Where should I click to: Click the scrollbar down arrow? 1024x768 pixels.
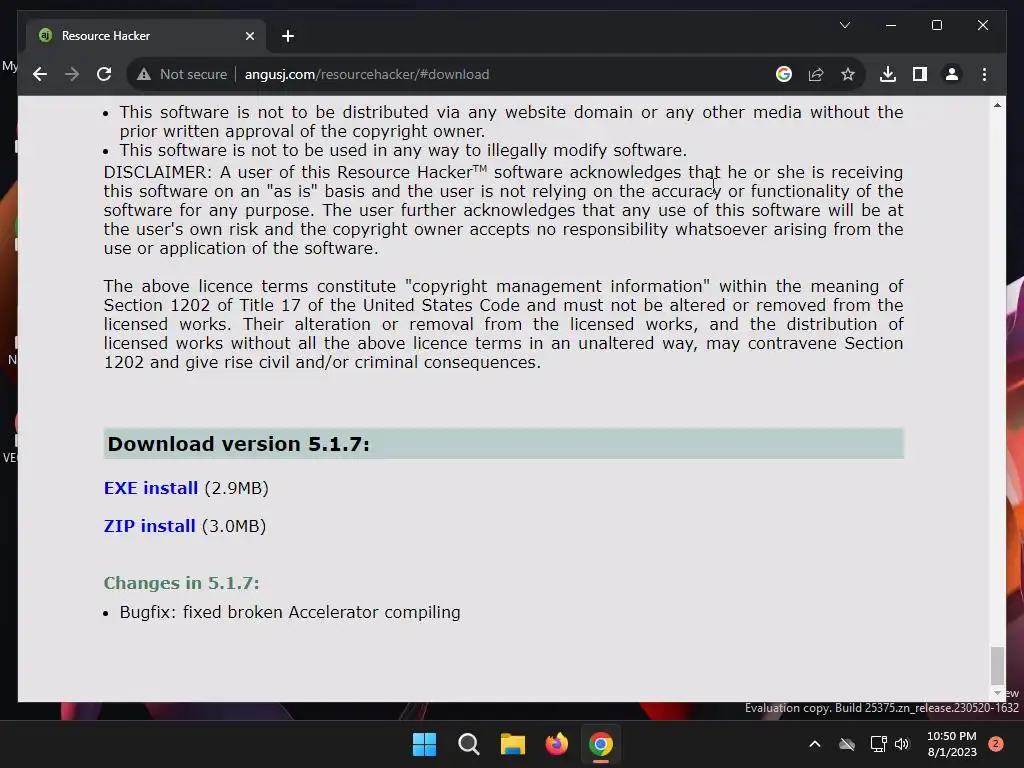click(x=997, y=694)
